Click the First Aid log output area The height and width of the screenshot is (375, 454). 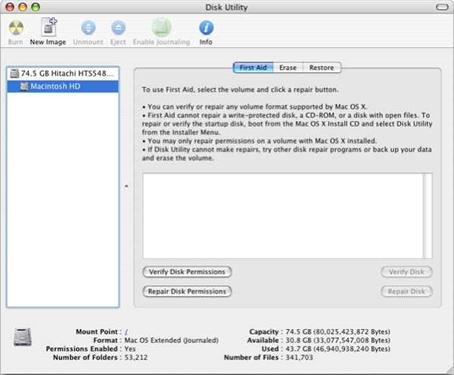tap(283, 216)
